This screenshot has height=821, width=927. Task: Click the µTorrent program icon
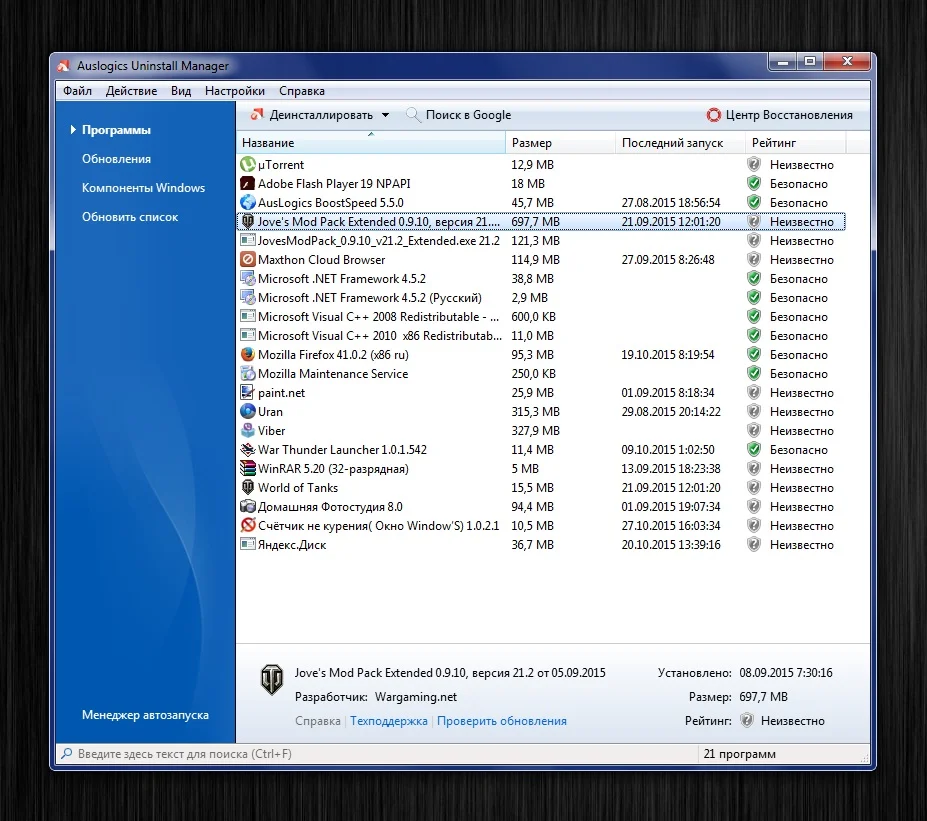[248, 165]
